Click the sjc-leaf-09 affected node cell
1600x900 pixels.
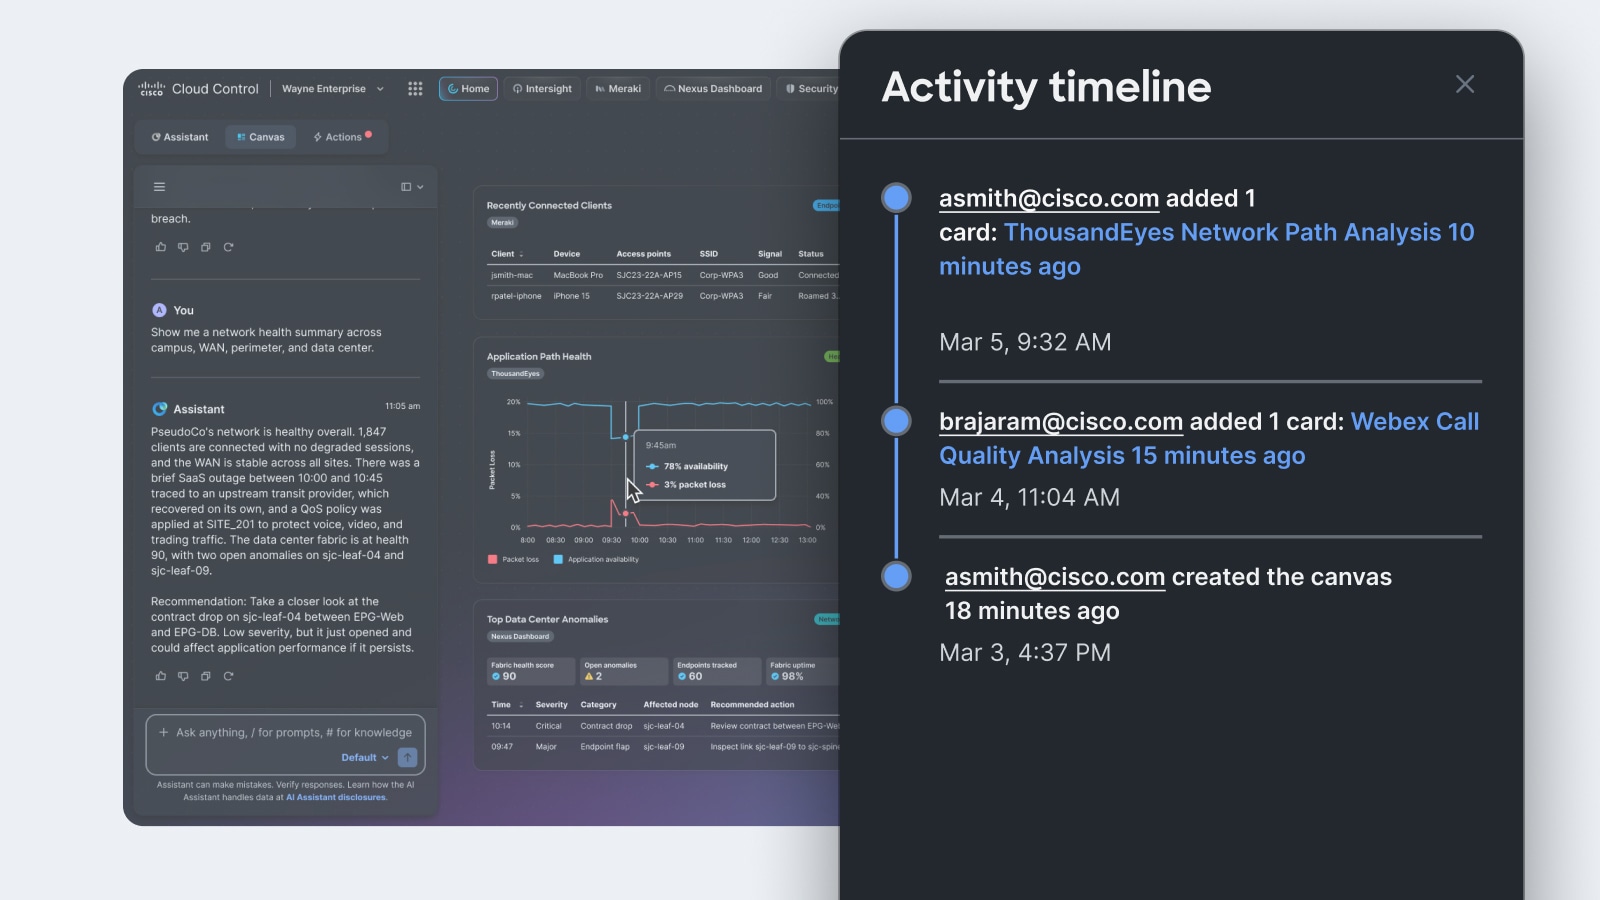[x=664, y=747]
